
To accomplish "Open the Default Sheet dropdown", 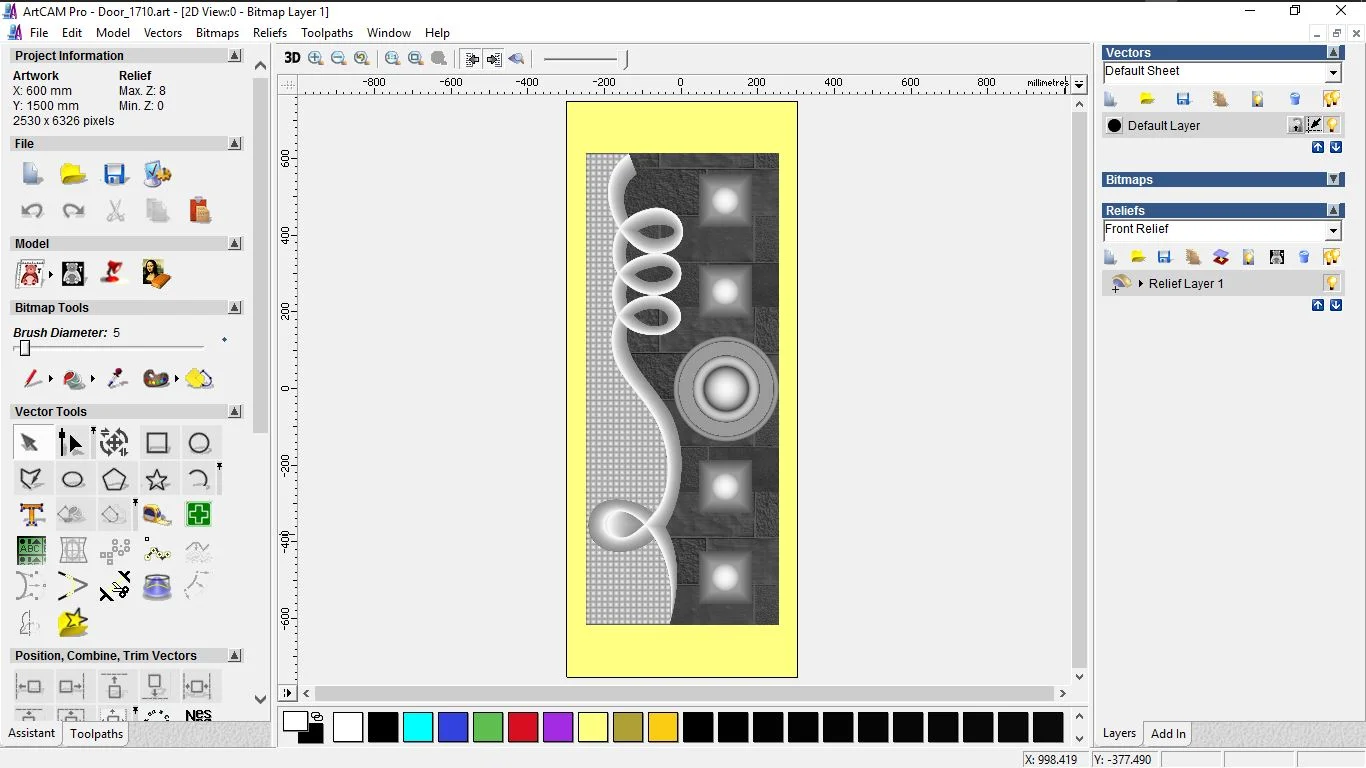I will point(1333,73).
